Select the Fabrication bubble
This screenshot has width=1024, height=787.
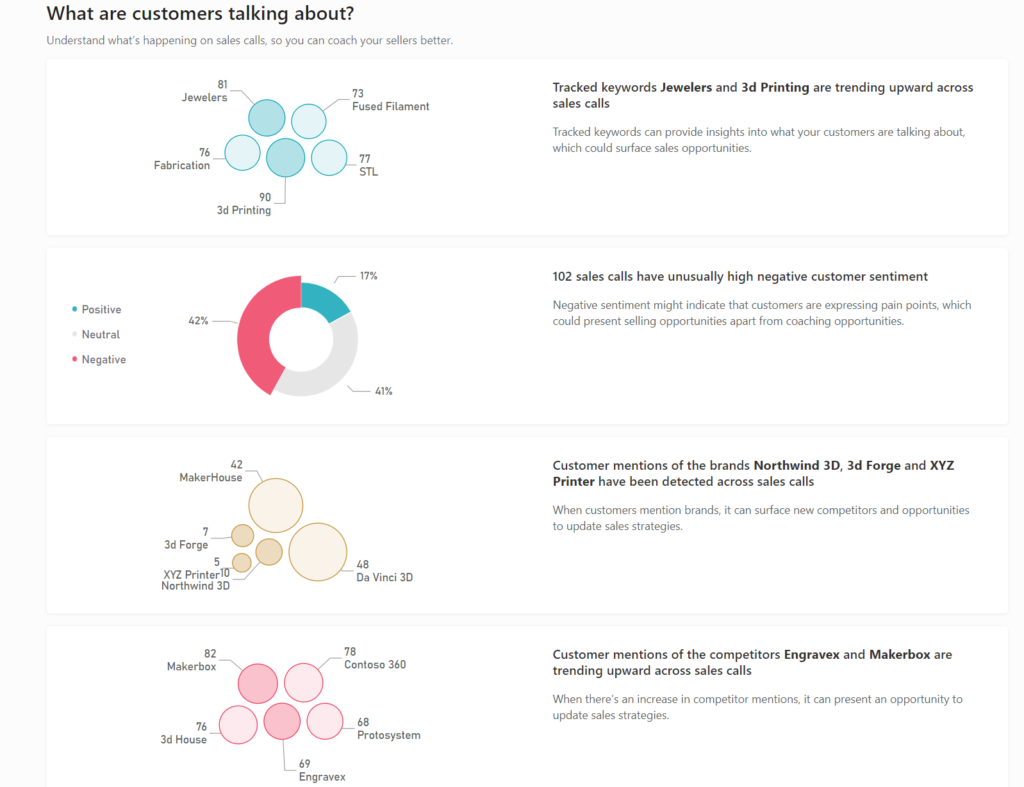(240, 153)
